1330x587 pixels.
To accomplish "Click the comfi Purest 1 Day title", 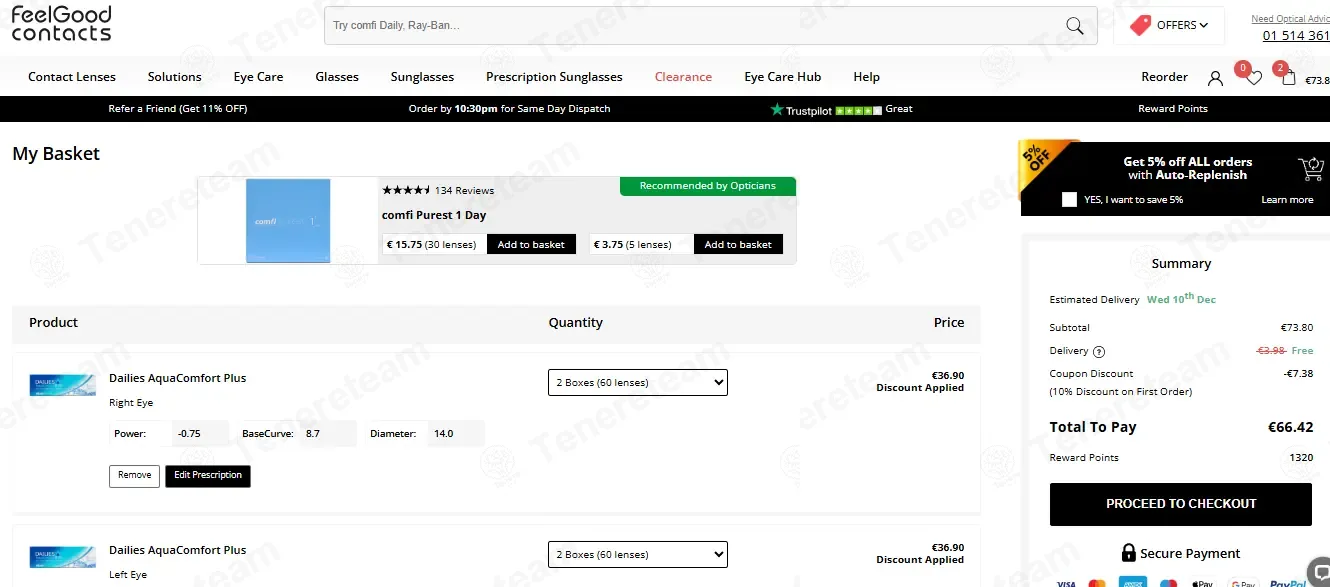I will (434, 215).
